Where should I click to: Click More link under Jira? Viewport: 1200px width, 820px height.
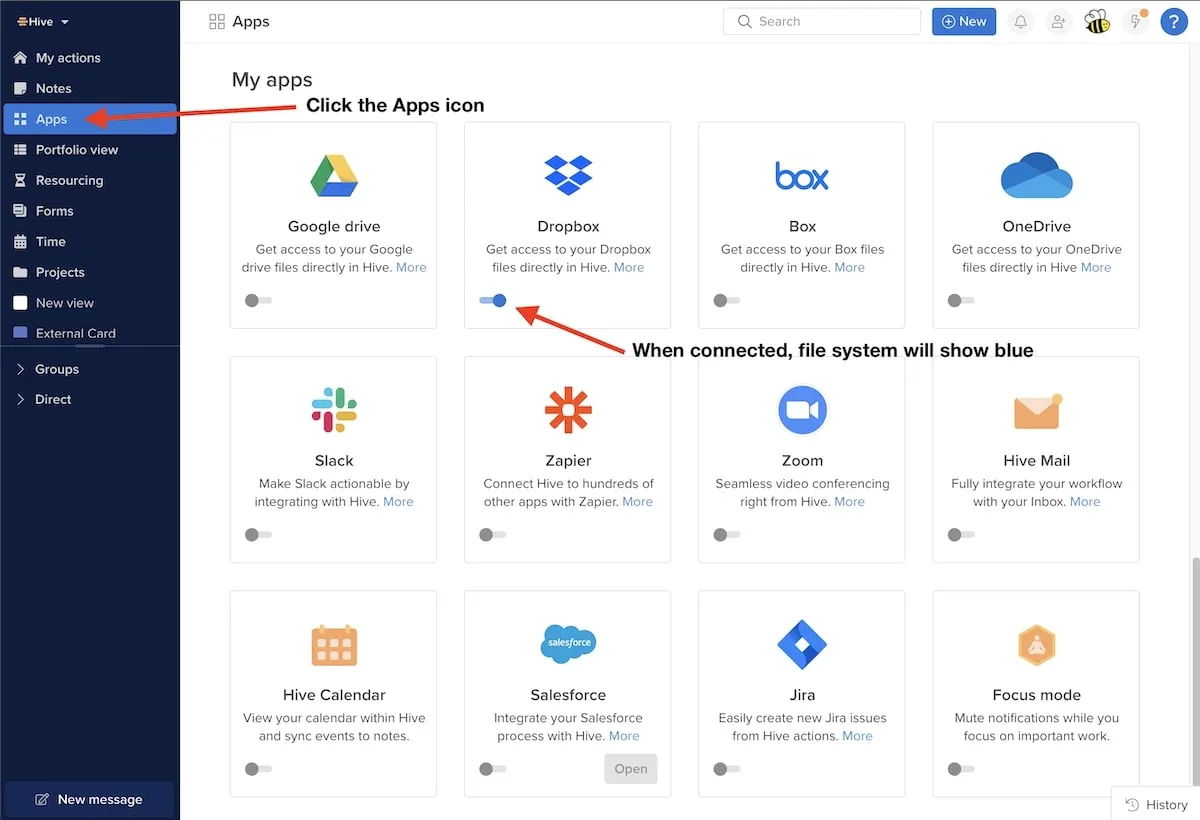click(x=857, y=736)
